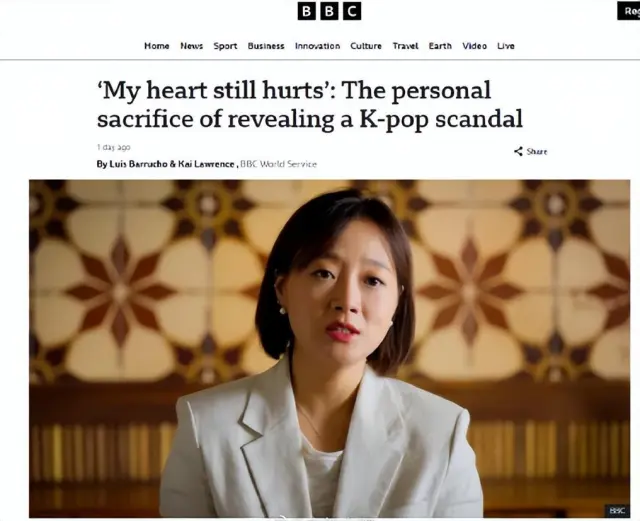Select Live in the navigation bar
Image resolution: width=640 pixels, height=521 pixels.
pyautogui.click(x=506, y=46)
